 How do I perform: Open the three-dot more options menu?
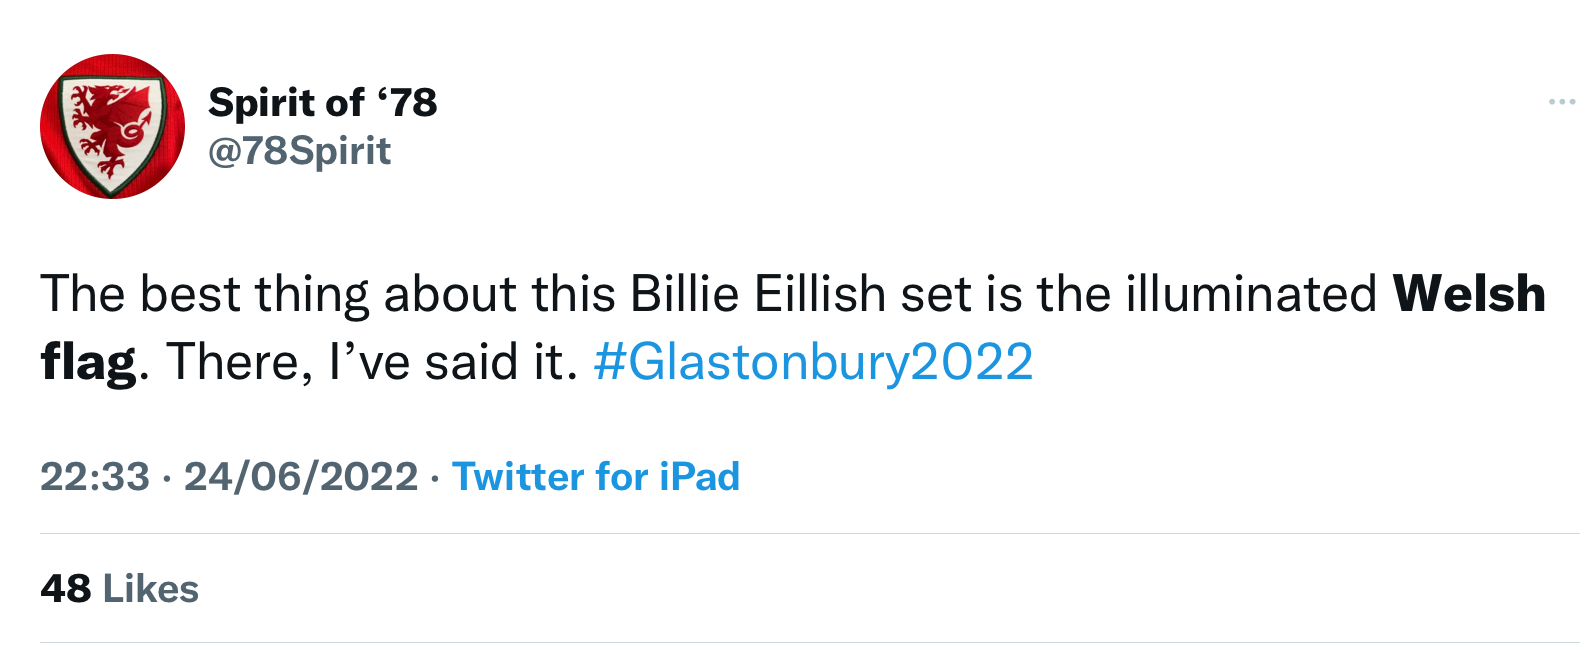(1561, 102)
